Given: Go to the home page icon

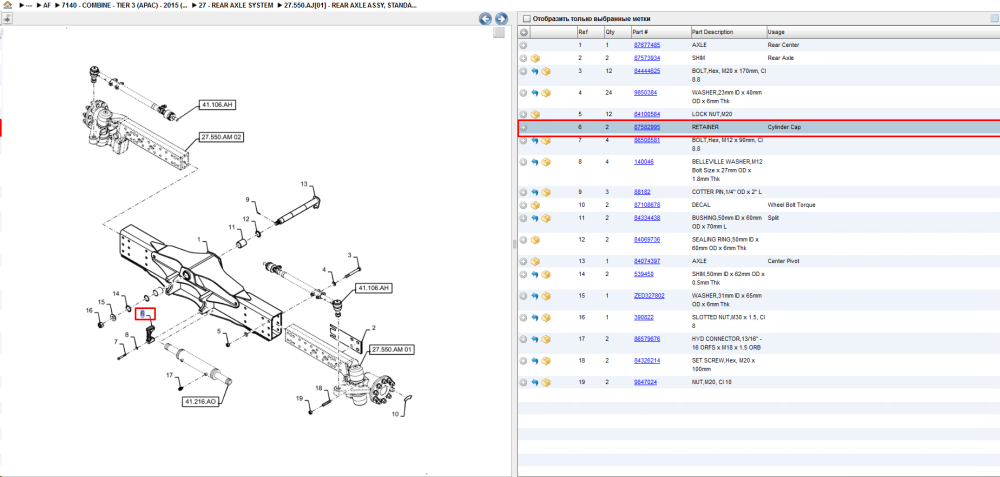Looking at the screenshot, I should [6, 4].
